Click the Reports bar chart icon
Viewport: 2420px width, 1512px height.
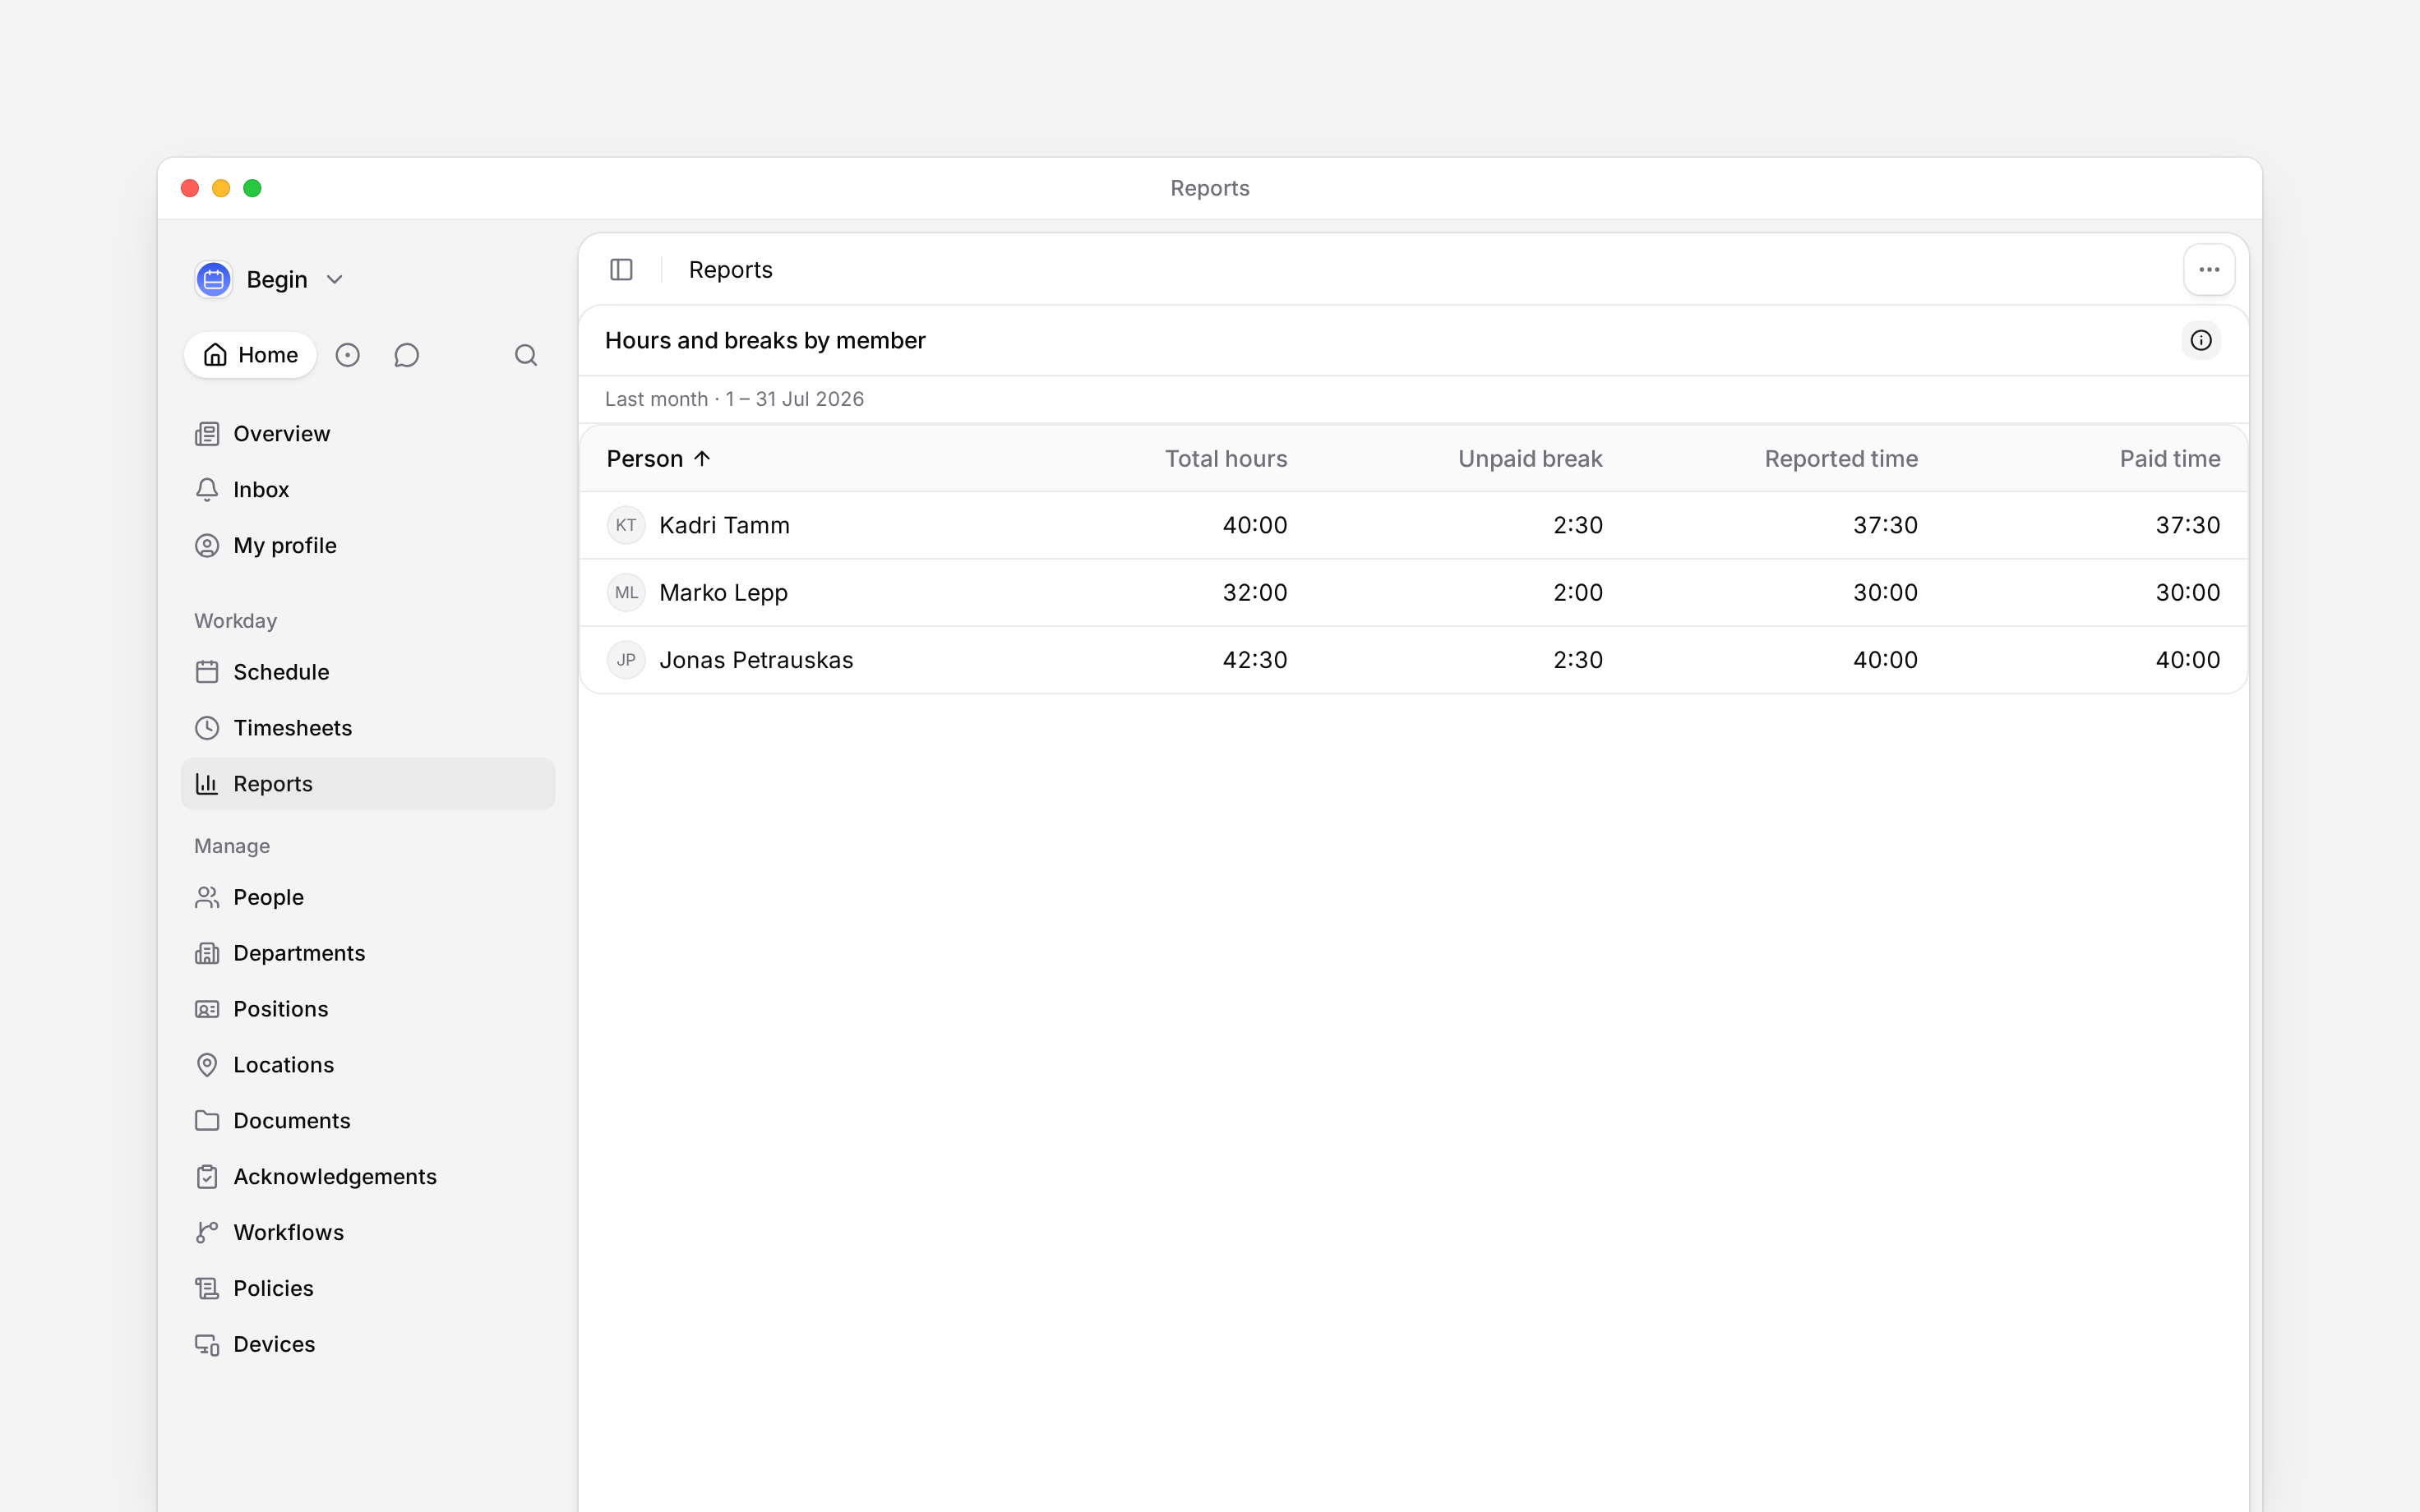(207, 784)
